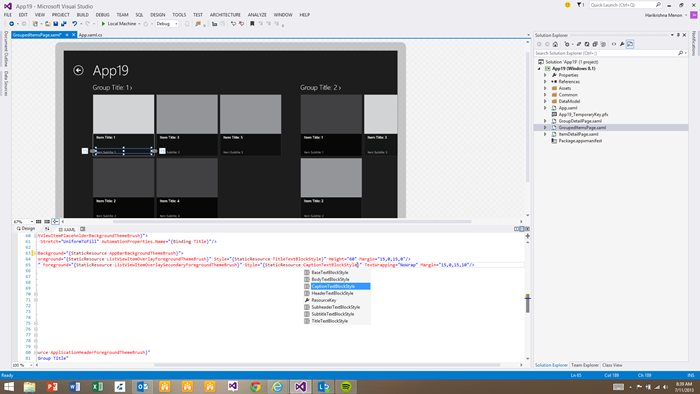The image size is (700, 394).
Task: Open Chrome from the taskbar
Action: click(x=255, y=386)
